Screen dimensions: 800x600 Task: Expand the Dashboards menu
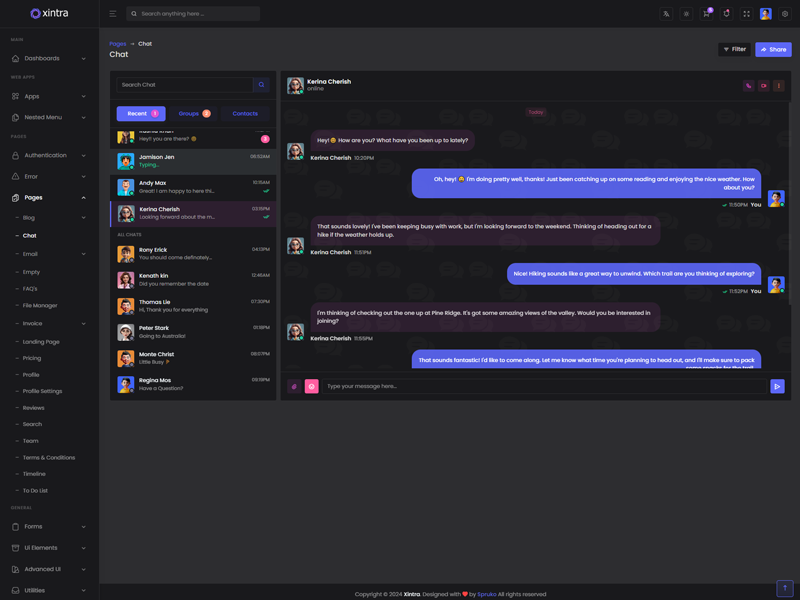coord(49,58)
